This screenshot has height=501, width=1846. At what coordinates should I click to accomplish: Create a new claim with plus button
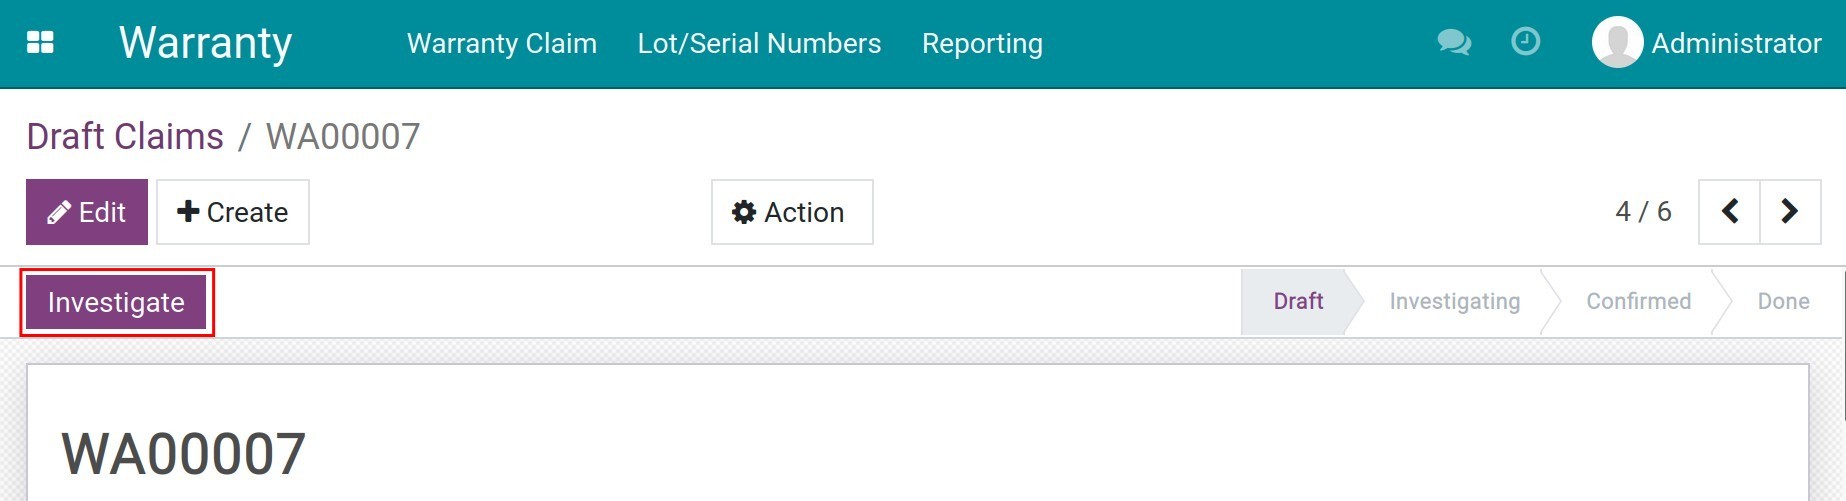pos(233,212)
